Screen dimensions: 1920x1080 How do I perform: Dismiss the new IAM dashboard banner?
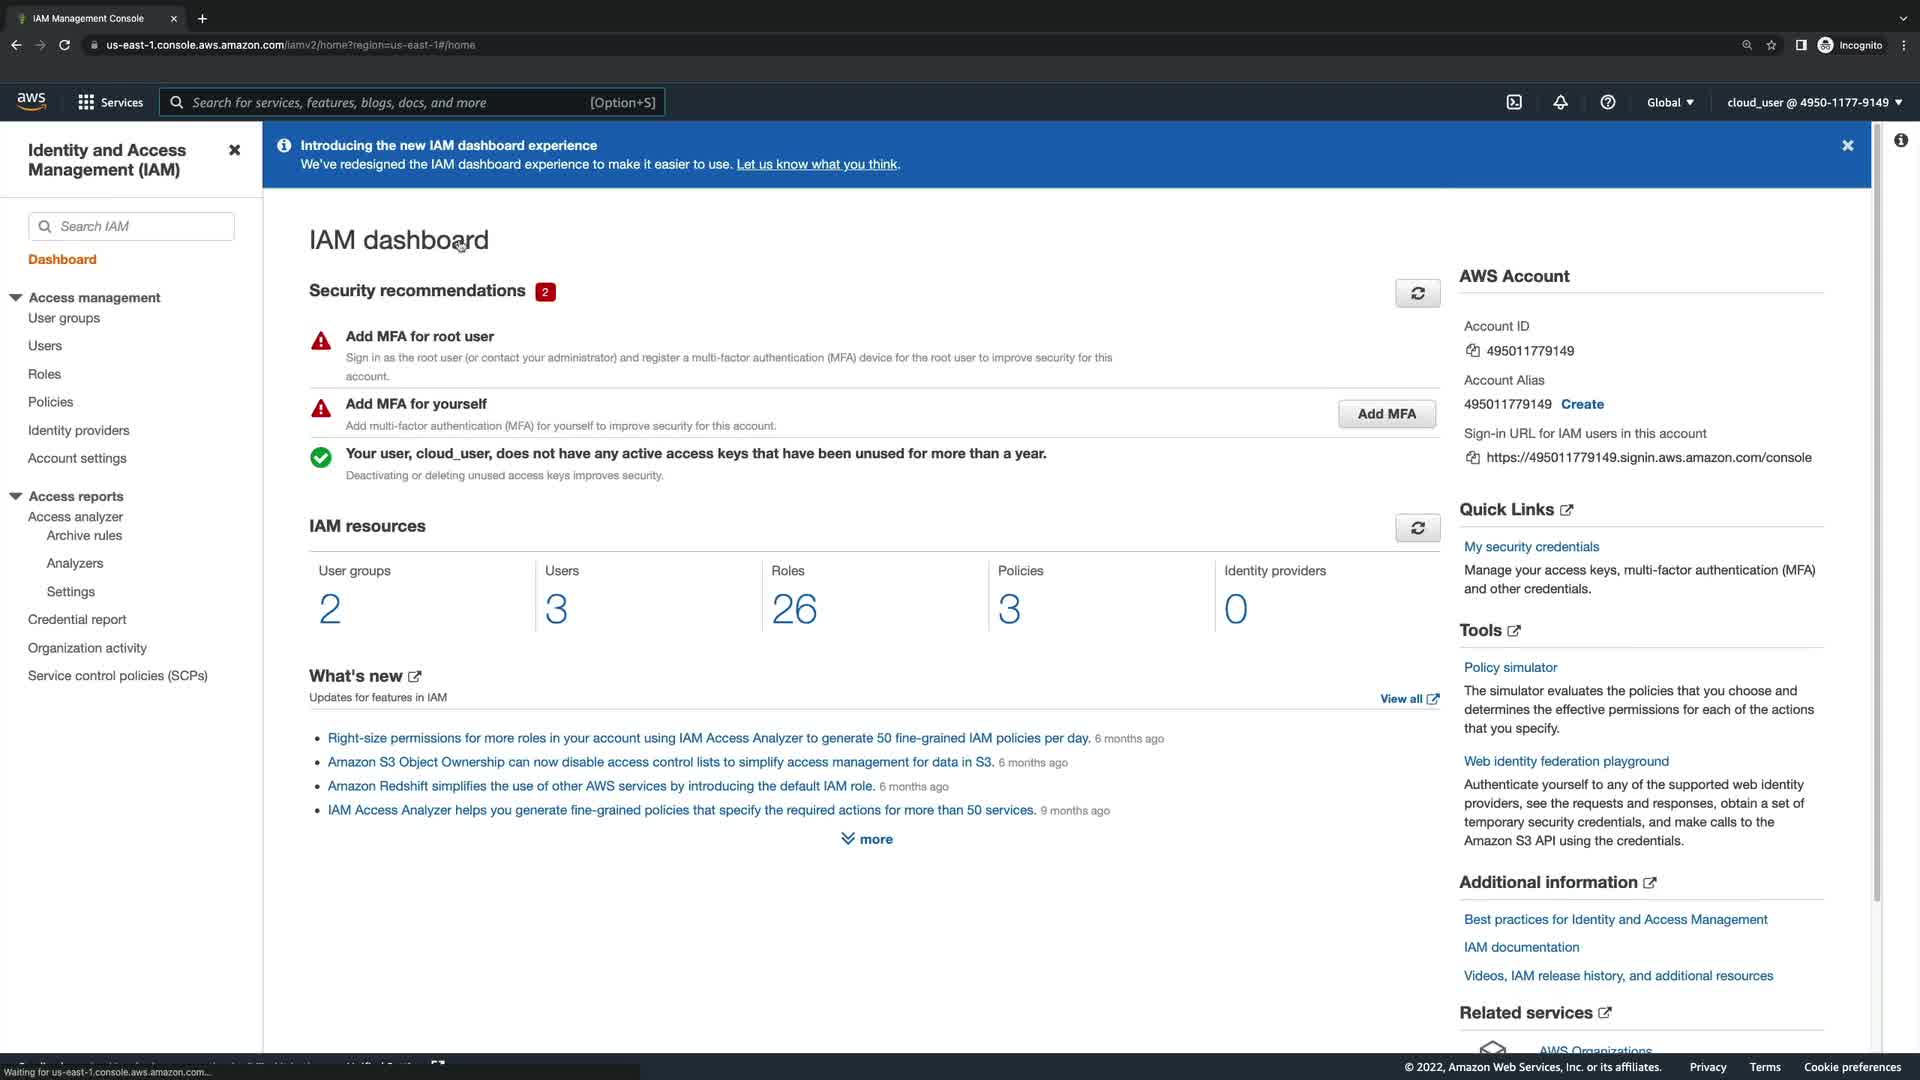(1847, 146)
